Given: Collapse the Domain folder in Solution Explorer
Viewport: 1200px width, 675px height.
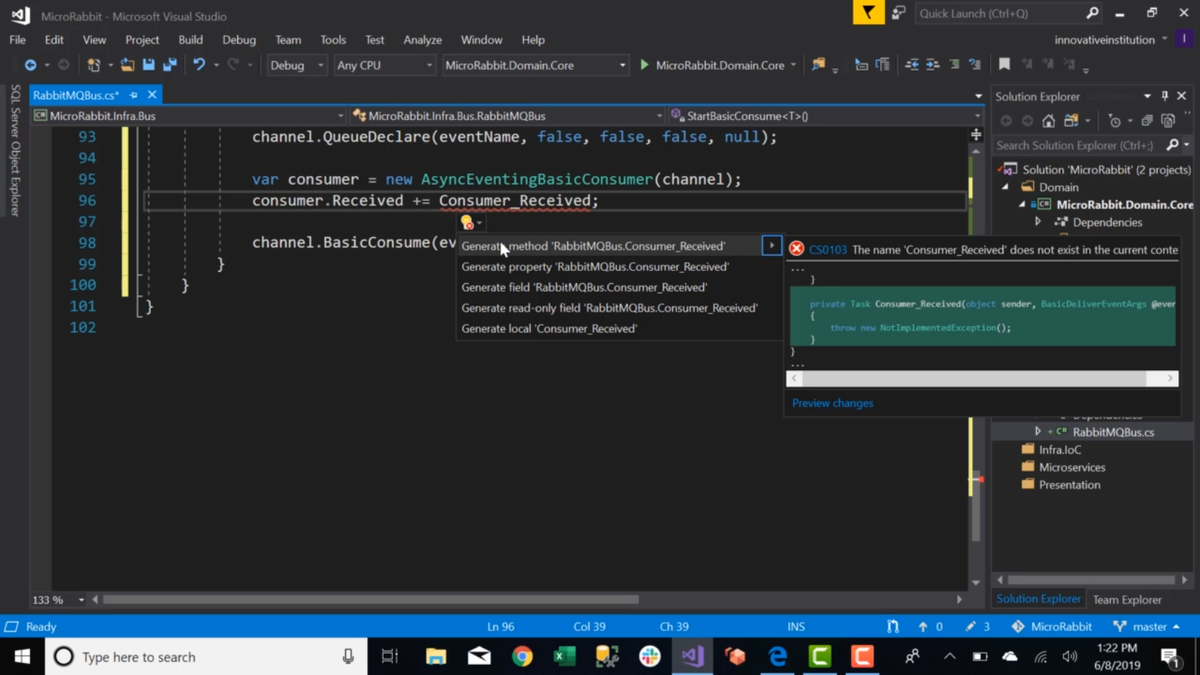Looking at the screenshot, I should (x=1006, y=187).
